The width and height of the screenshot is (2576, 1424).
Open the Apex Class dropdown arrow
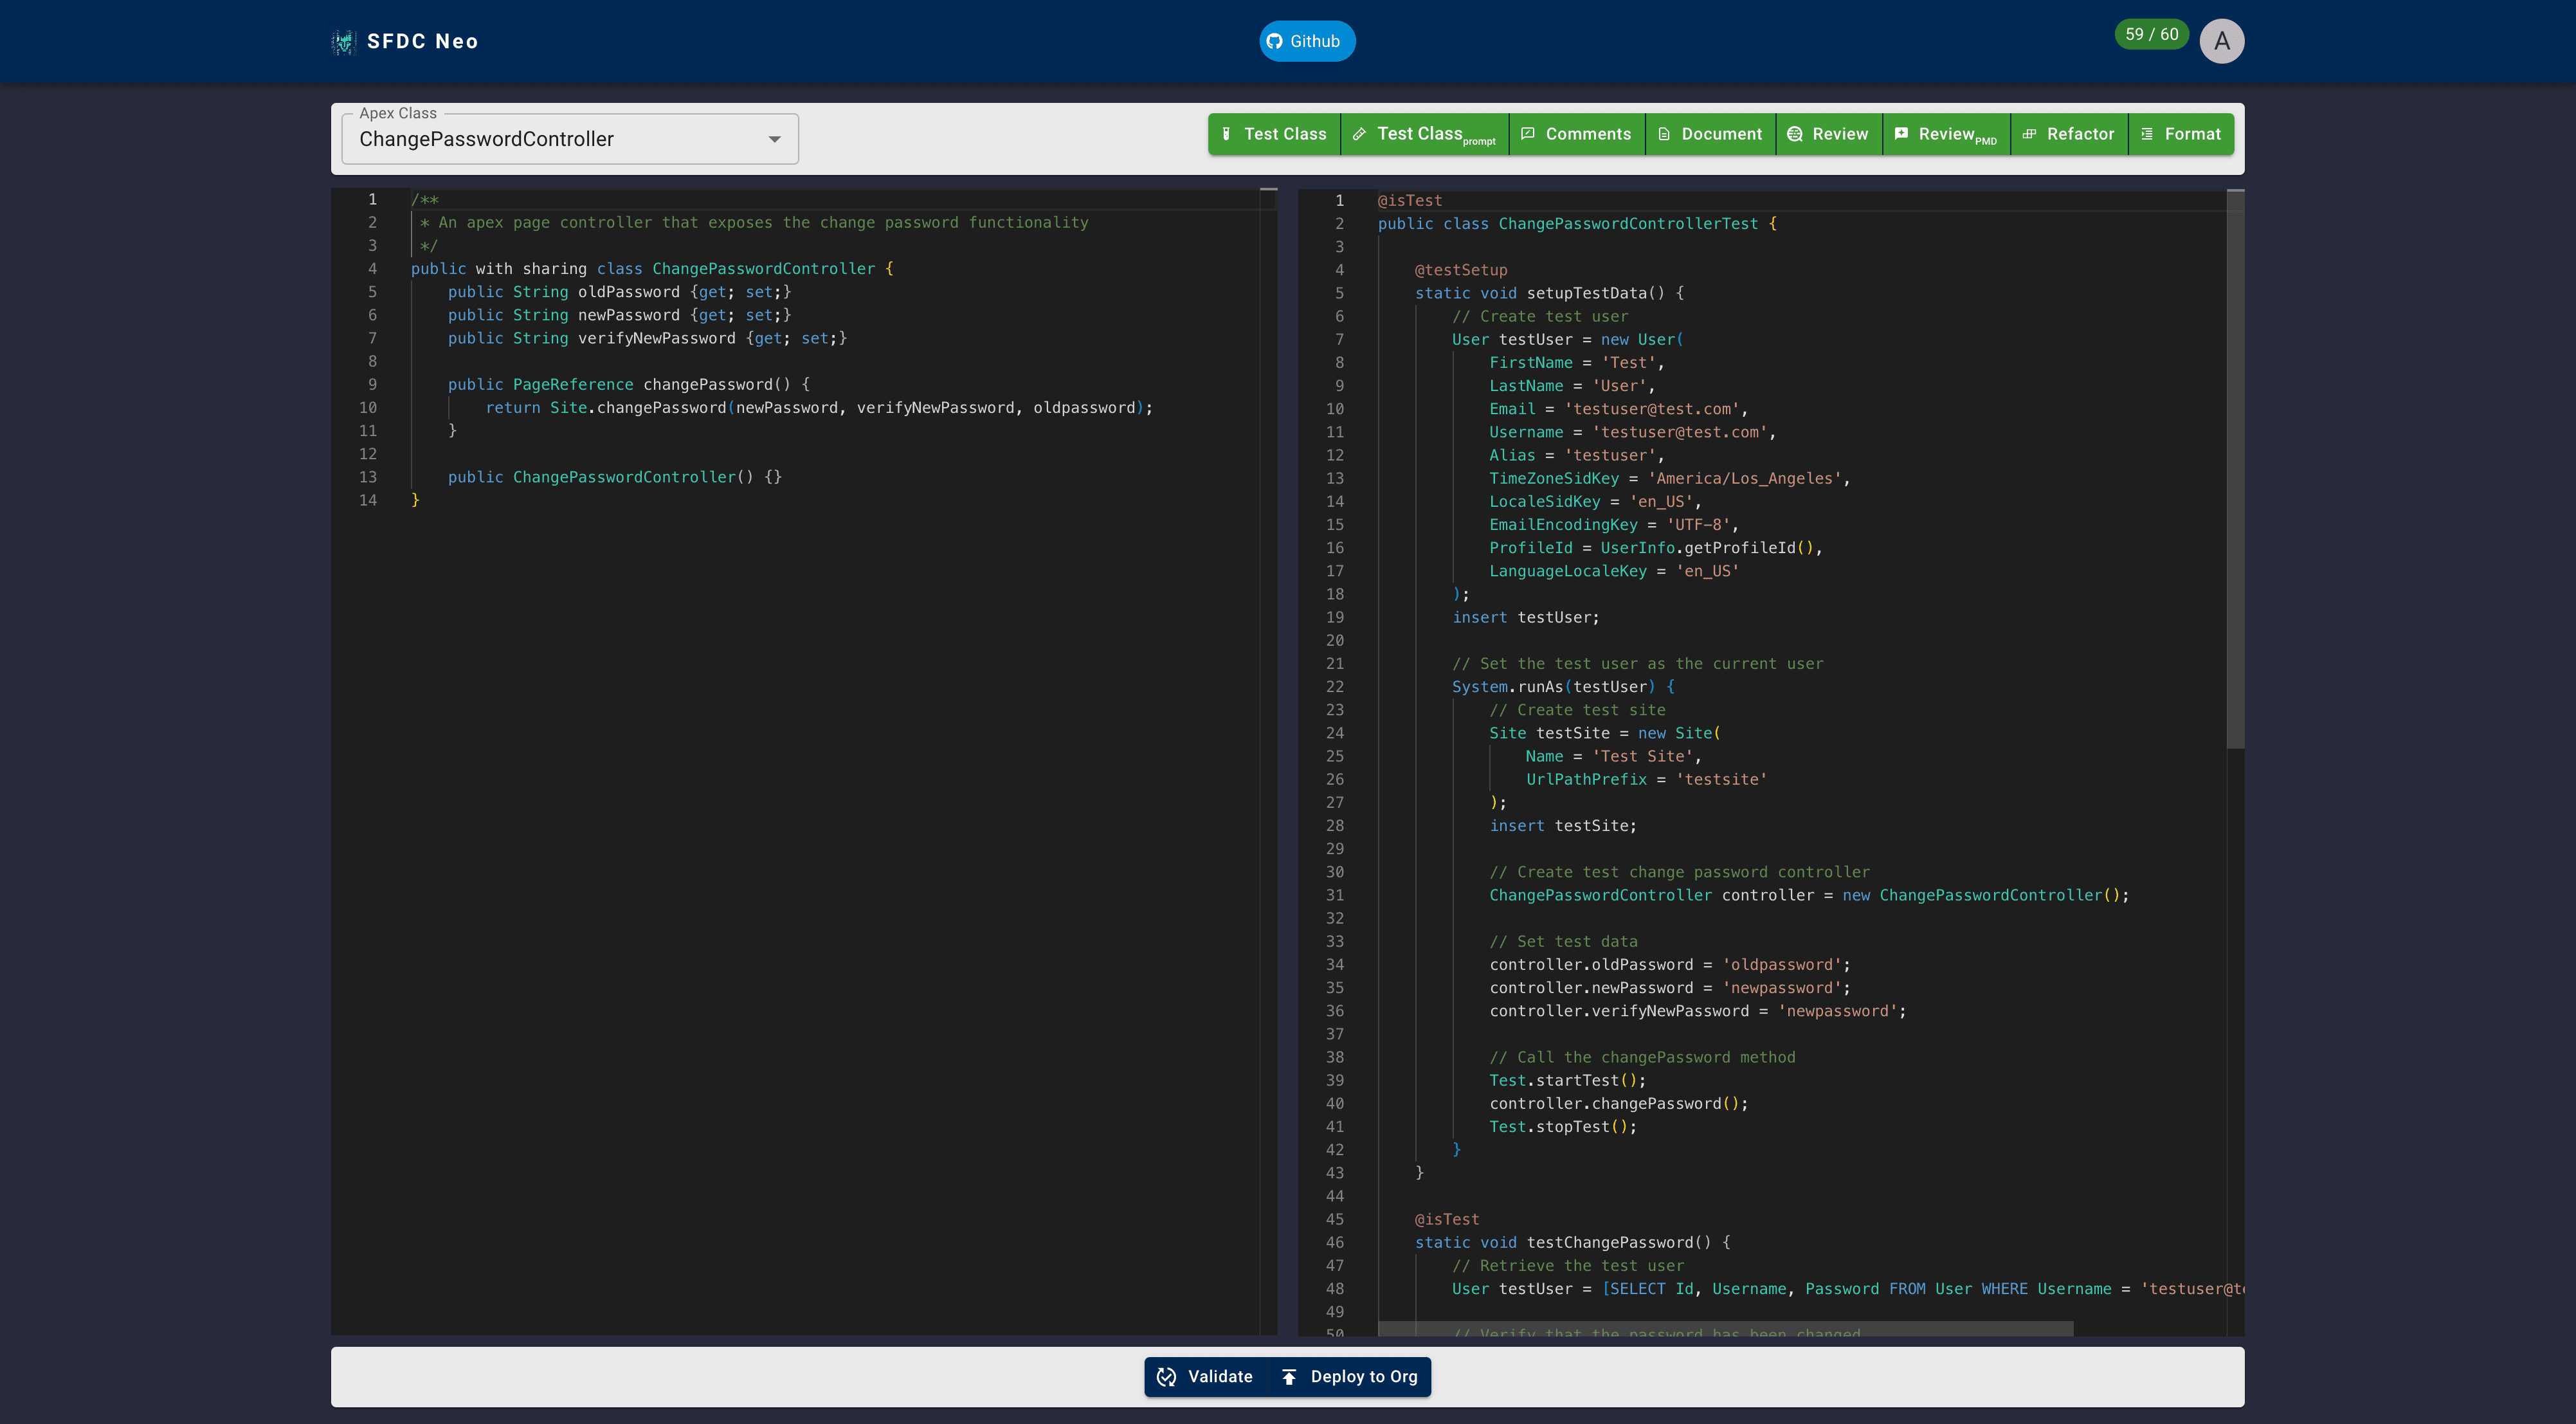pyautogui.click(x=774, y=139)
